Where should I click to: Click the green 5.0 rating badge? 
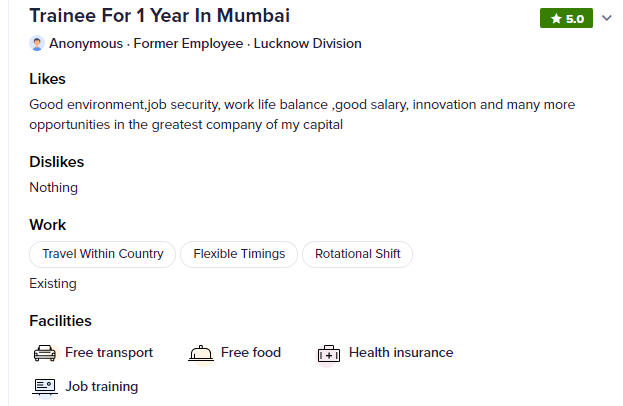(x=566, y=18)
